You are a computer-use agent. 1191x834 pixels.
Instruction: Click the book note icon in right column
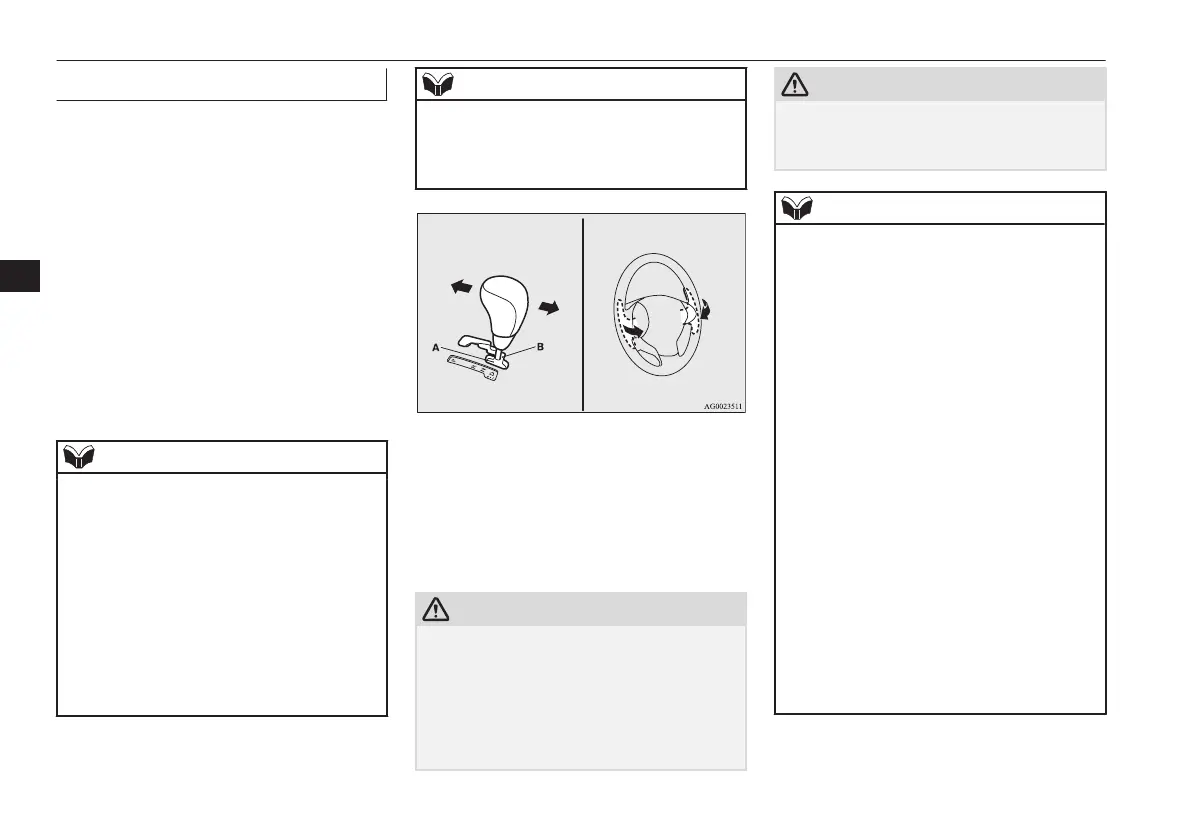point(797,208)
